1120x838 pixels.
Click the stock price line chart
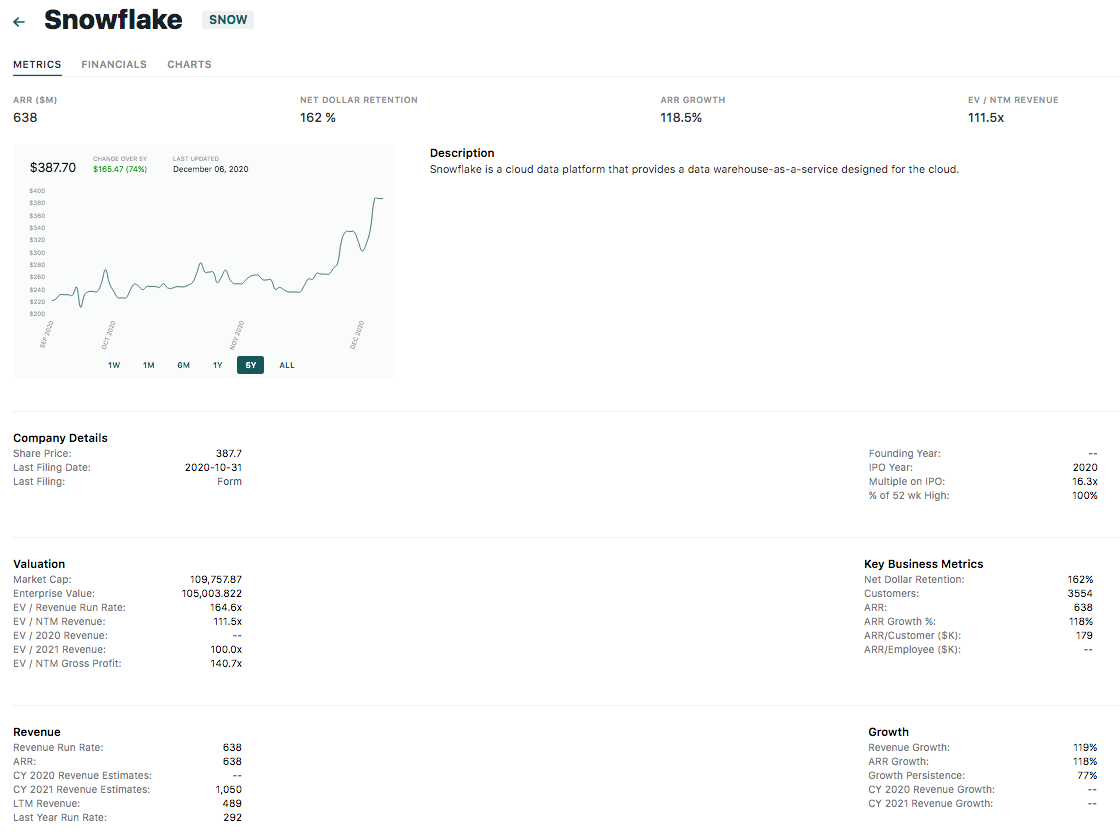pyautogui.click(x=217, y=254)
